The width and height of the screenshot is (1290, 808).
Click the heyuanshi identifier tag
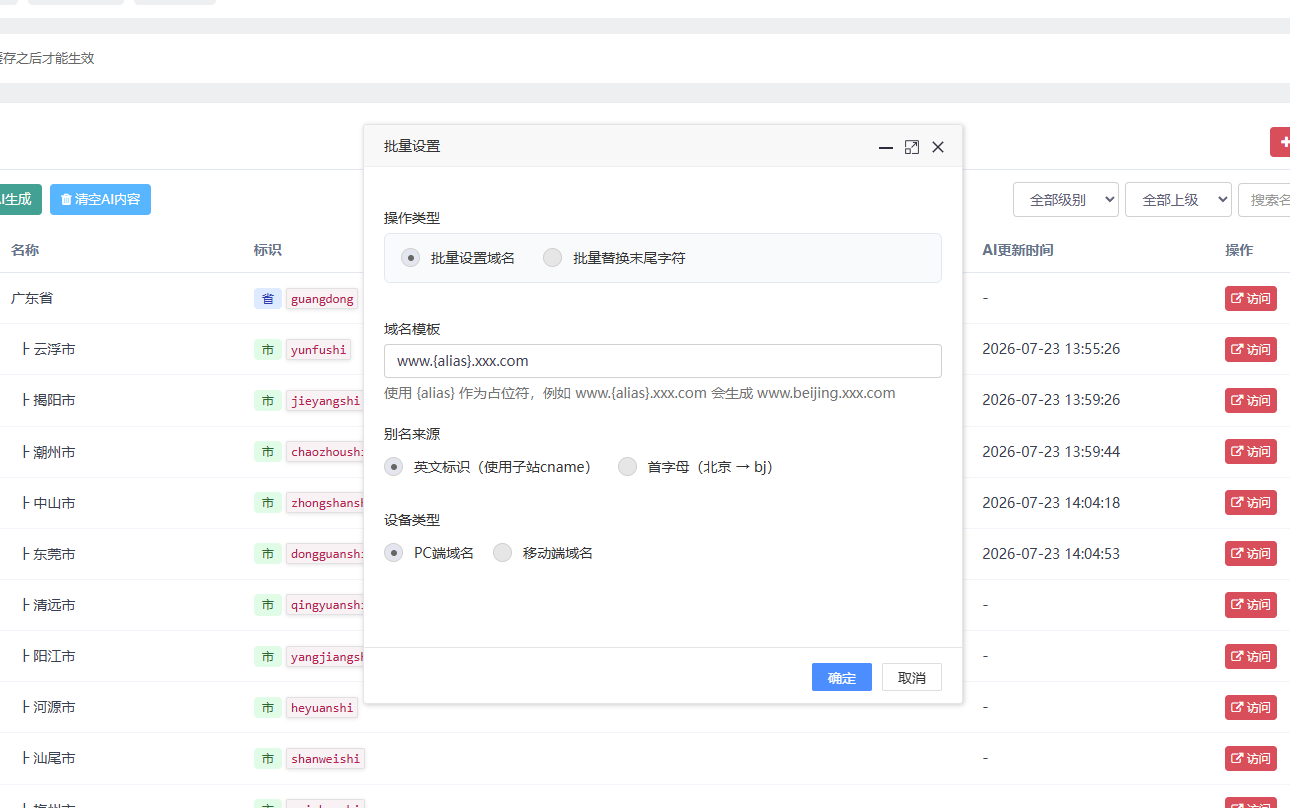(322, 707)
